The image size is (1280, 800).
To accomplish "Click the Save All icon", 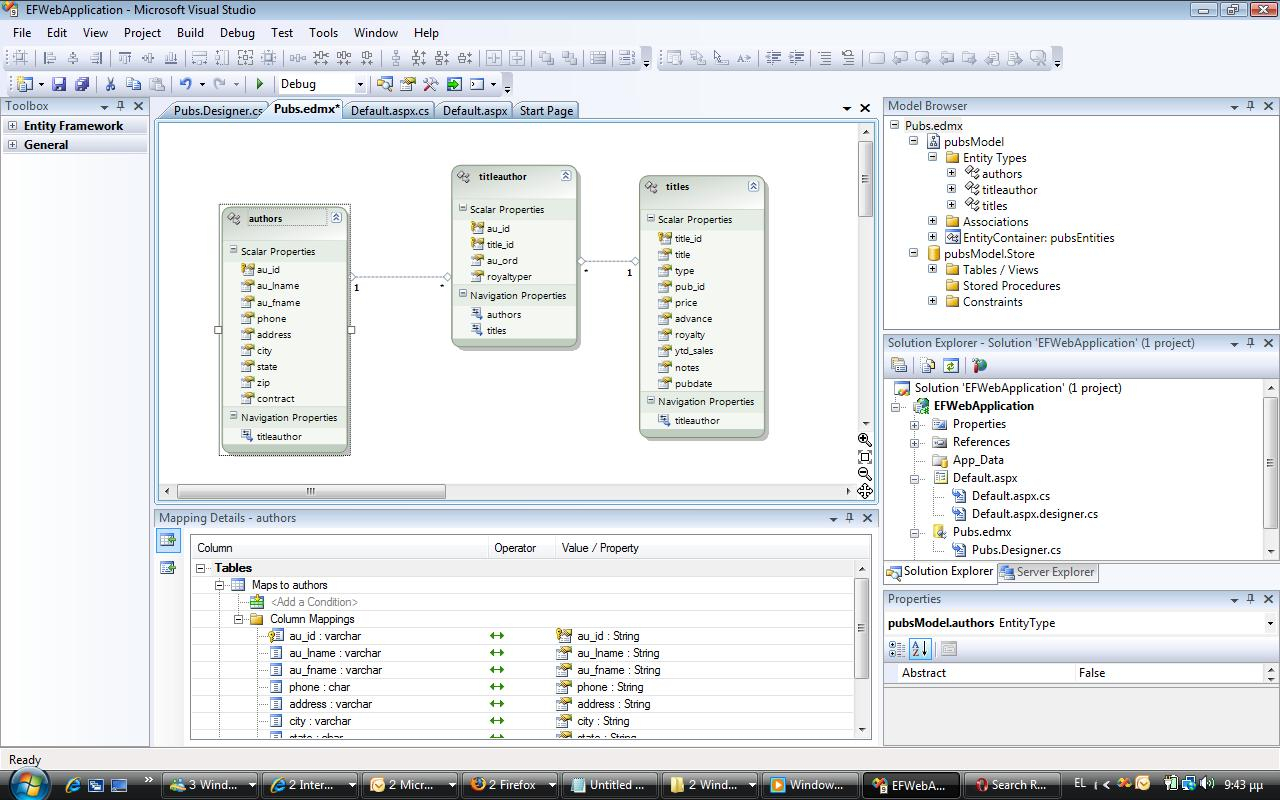I will click(x=82, y=85).
